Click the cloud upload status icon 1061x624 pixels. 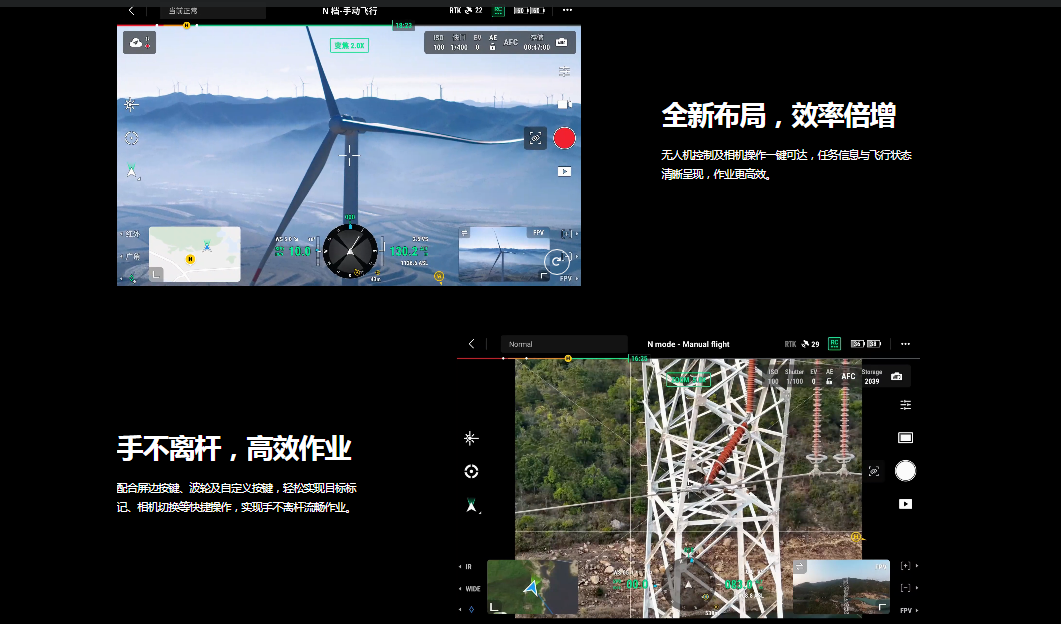[x=139, y=42]
